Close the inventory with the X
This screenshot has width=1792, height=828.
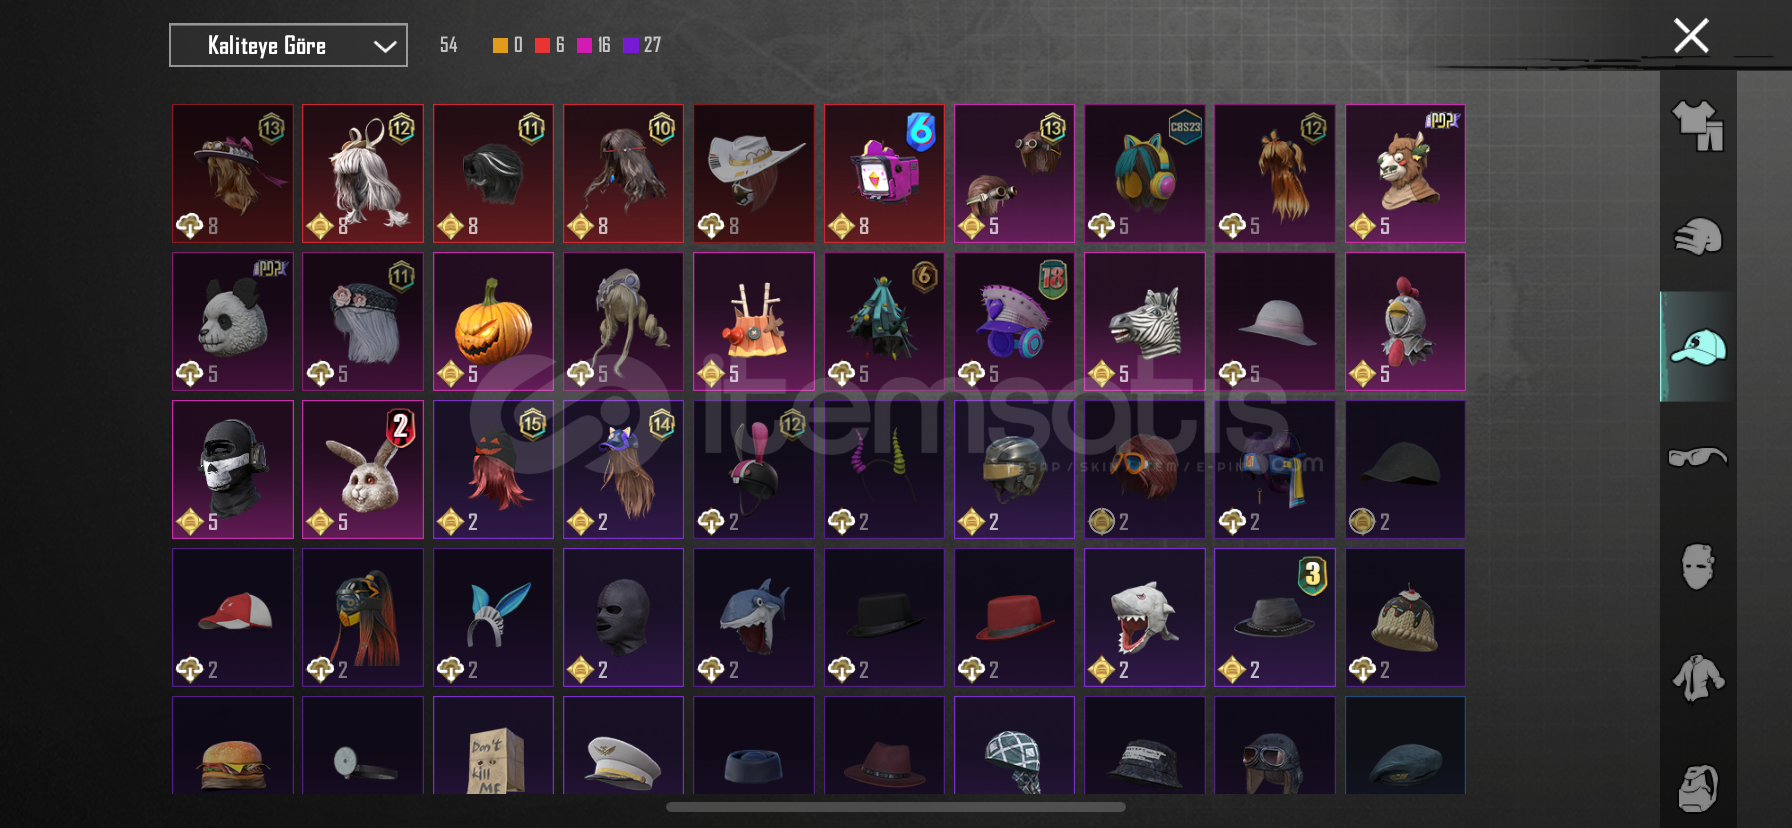pyautogui.click(x=1691, y=36)
